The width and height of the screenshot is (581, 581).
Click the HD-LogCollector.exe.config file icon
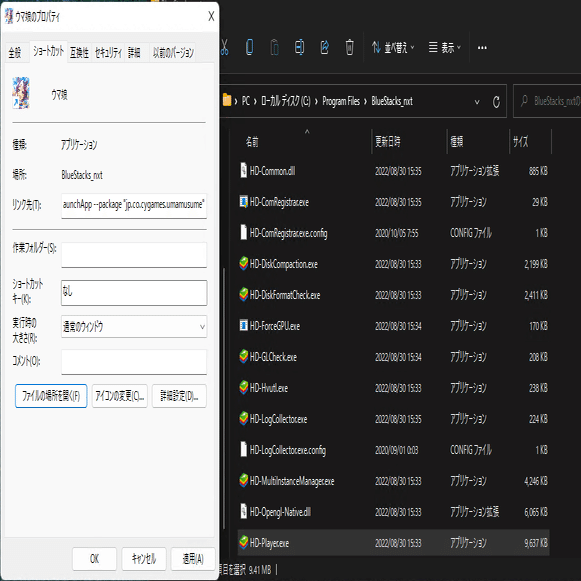pyautogui.click(x=243, y=449)
